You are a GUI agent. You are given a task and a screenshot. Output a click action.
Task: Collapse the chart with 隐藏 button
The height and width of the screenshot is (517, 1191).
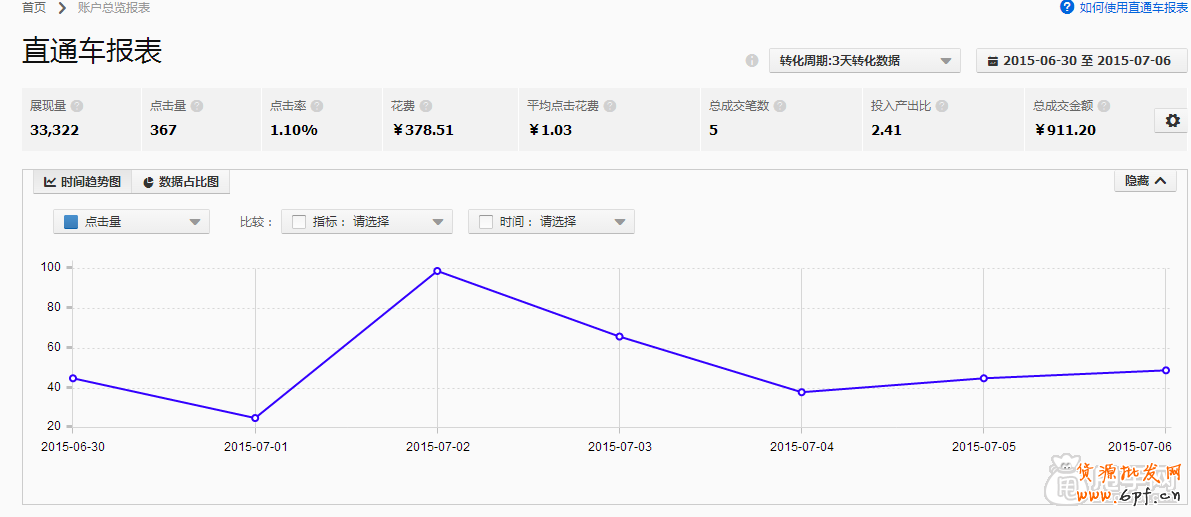[1145, 181]
